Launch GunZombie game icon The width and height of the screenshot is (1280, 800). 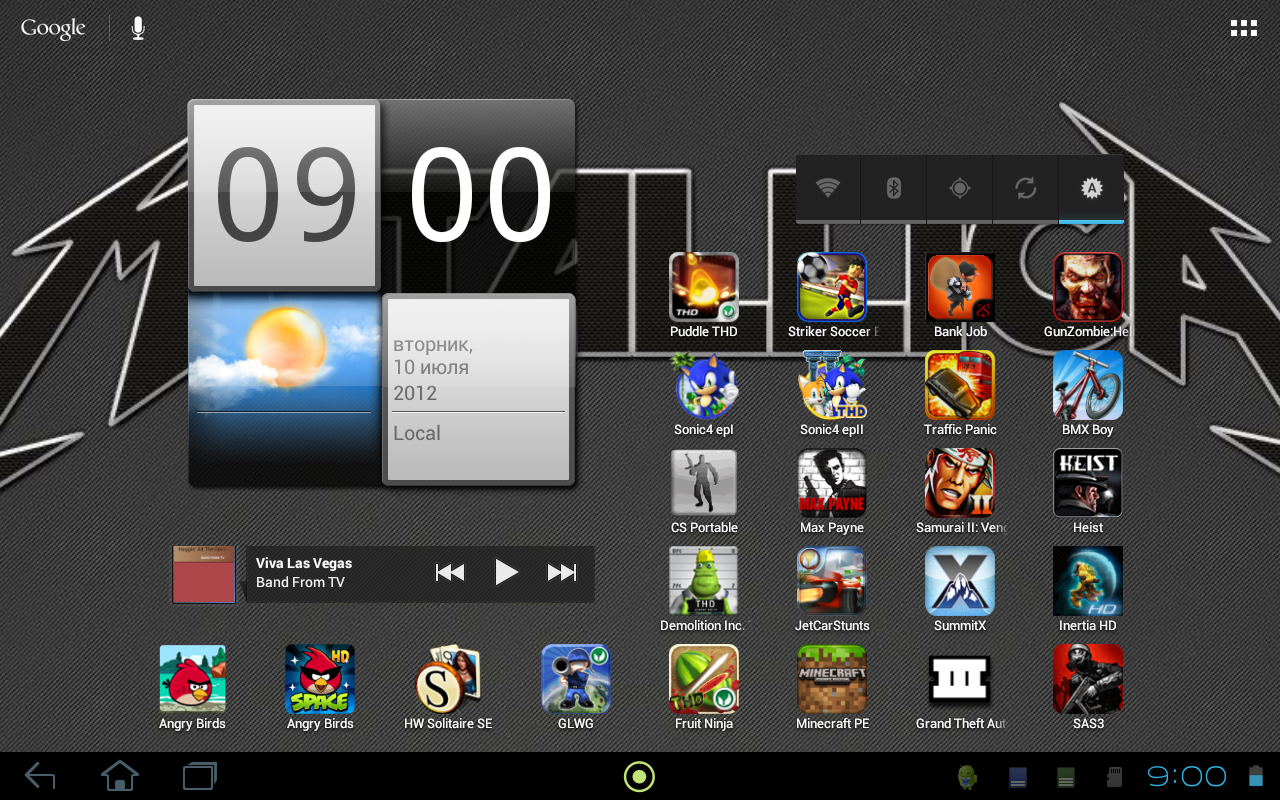pyautogui.click(x=1088, y=287)
